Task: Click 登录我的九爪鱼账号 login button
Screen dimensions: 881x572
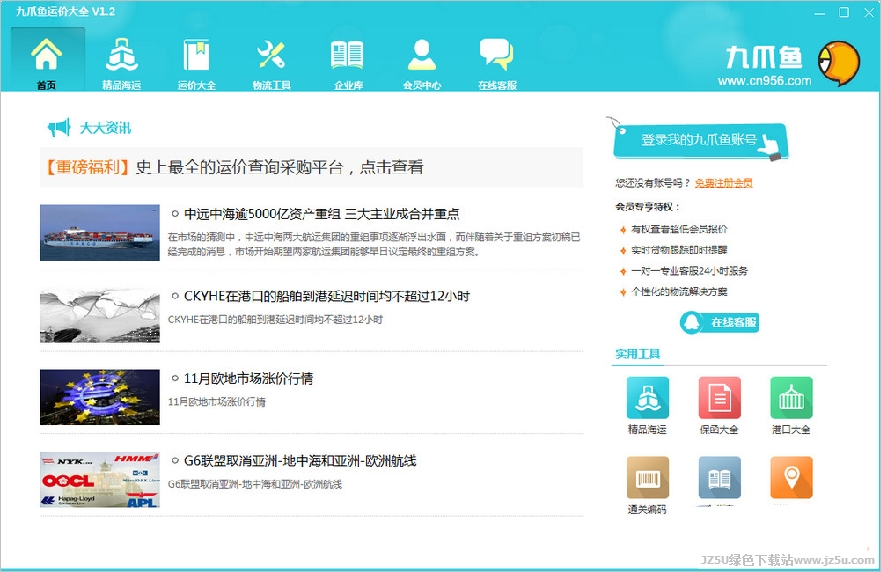Action: click(700, 140)
